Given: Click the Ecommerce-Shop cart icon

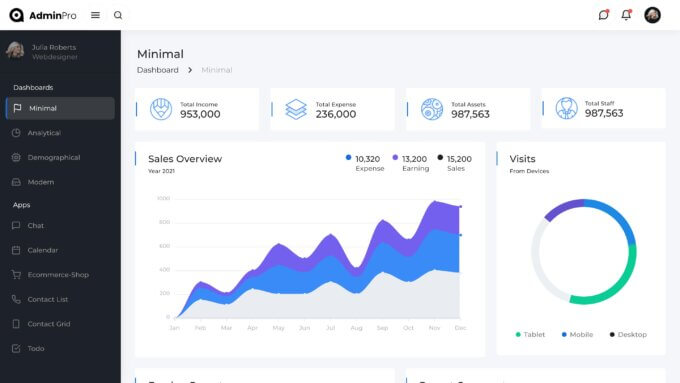Looking at the screenshot, I should click(16, 275).
